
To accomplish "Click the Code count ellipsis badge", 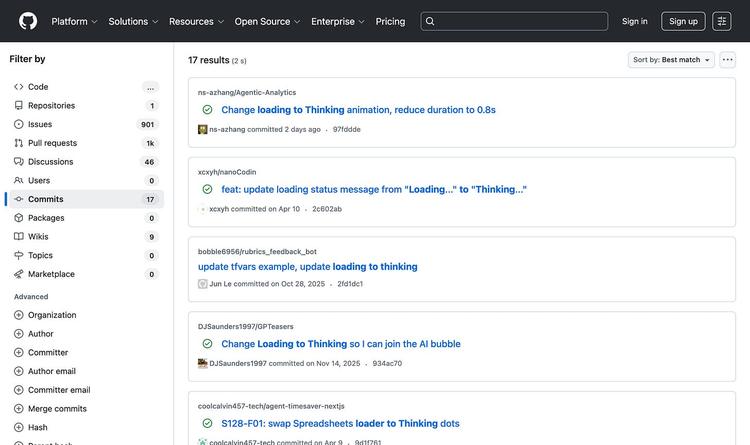I will point(150,88).
